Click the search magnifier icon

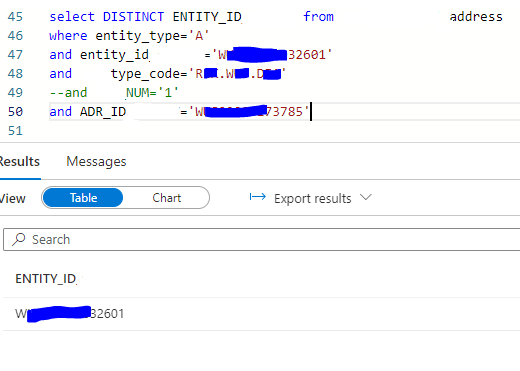tap(19, 239)
